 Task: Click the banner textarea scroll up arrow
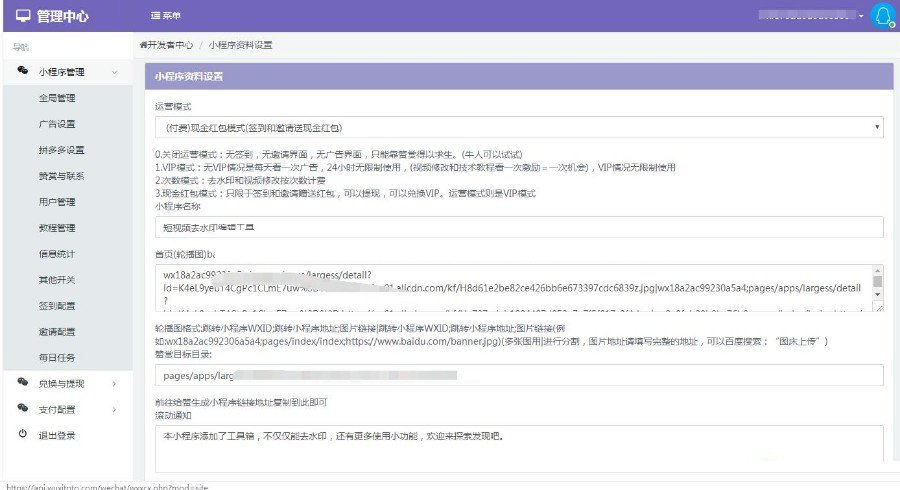click(x=878, y=270)
